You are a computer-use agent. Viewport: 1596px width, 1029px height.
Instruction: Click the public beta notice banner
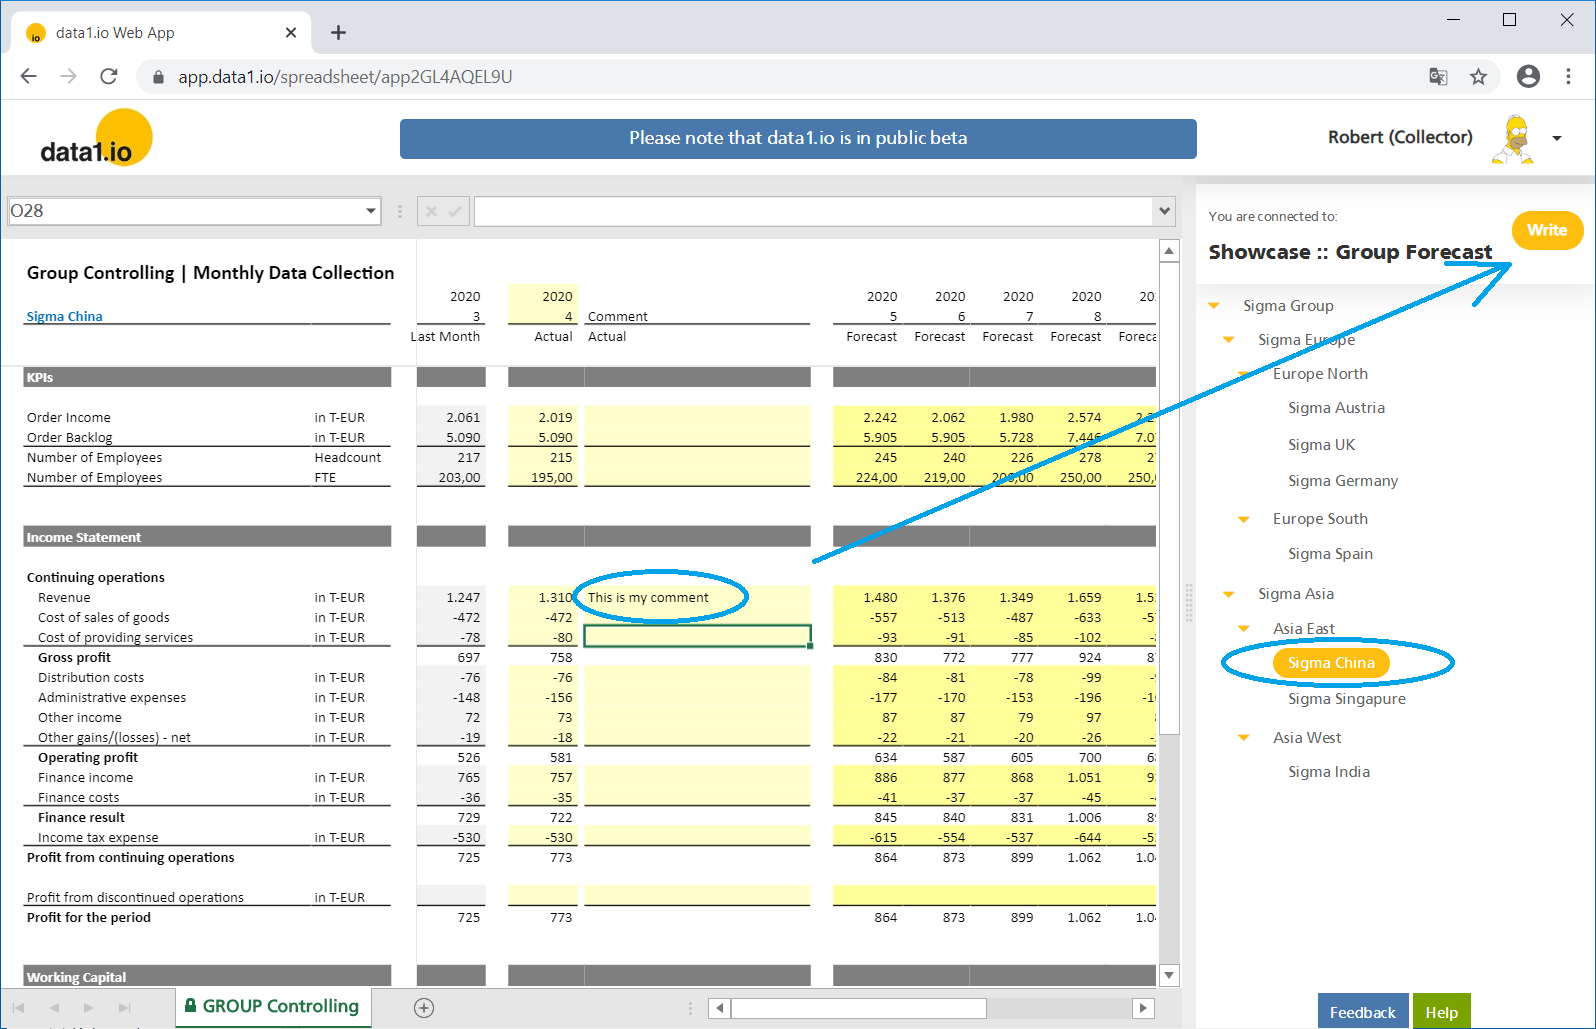(x=798, y=139)
